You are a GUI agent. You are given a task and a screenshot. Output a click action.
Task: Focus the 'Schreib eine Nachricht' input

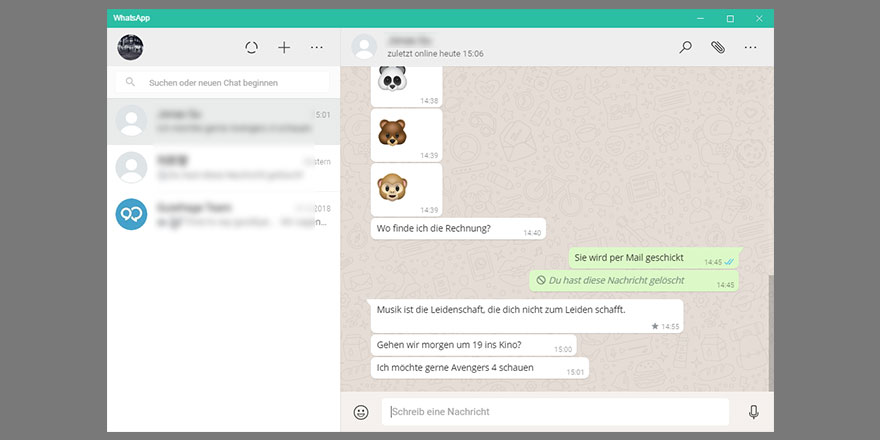(555, 412)
